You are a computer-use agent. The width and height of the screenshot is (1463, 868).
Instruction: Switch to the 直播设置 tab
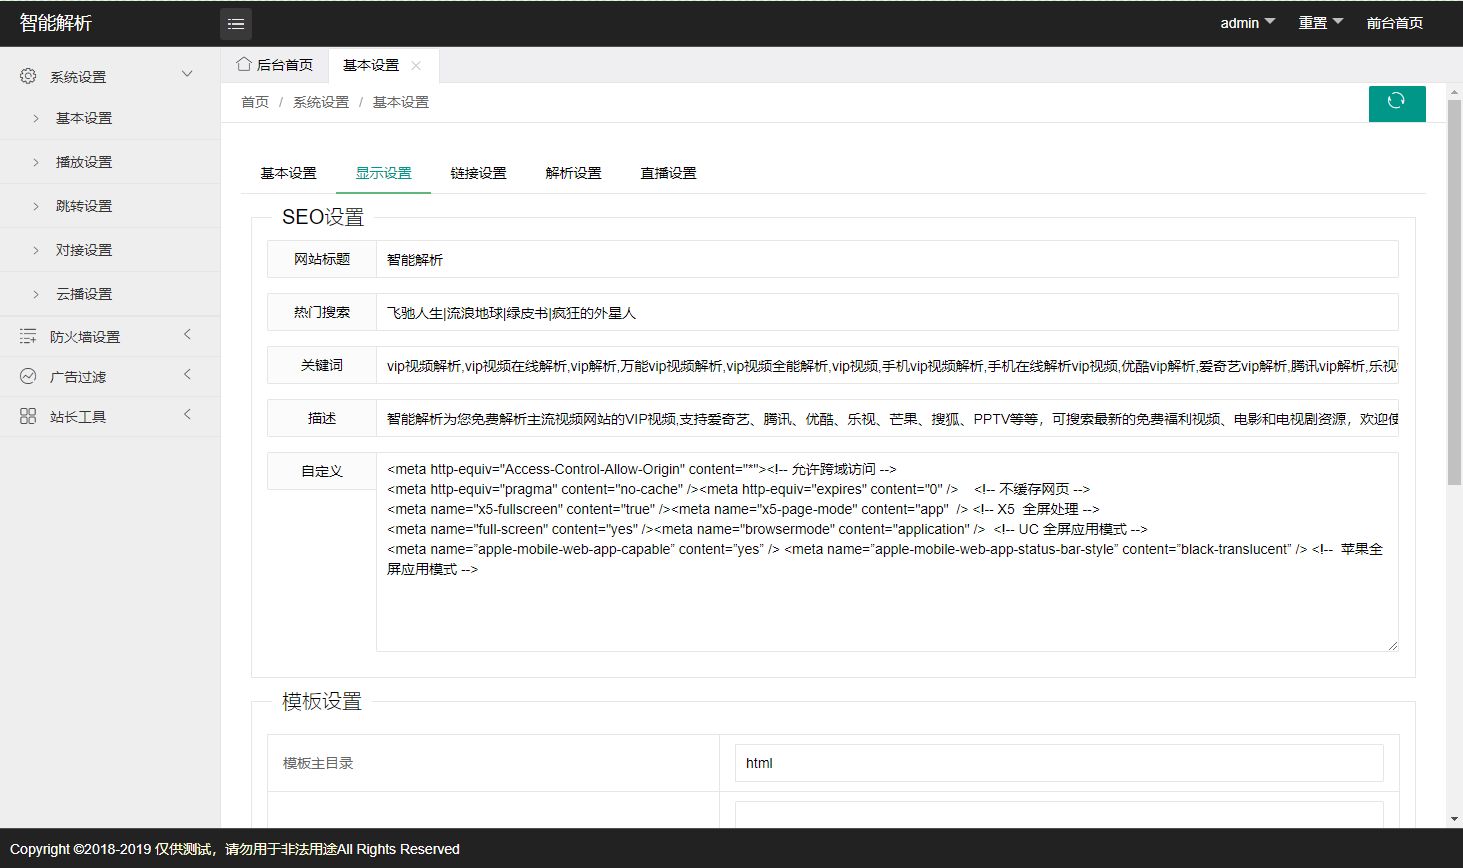669,173
